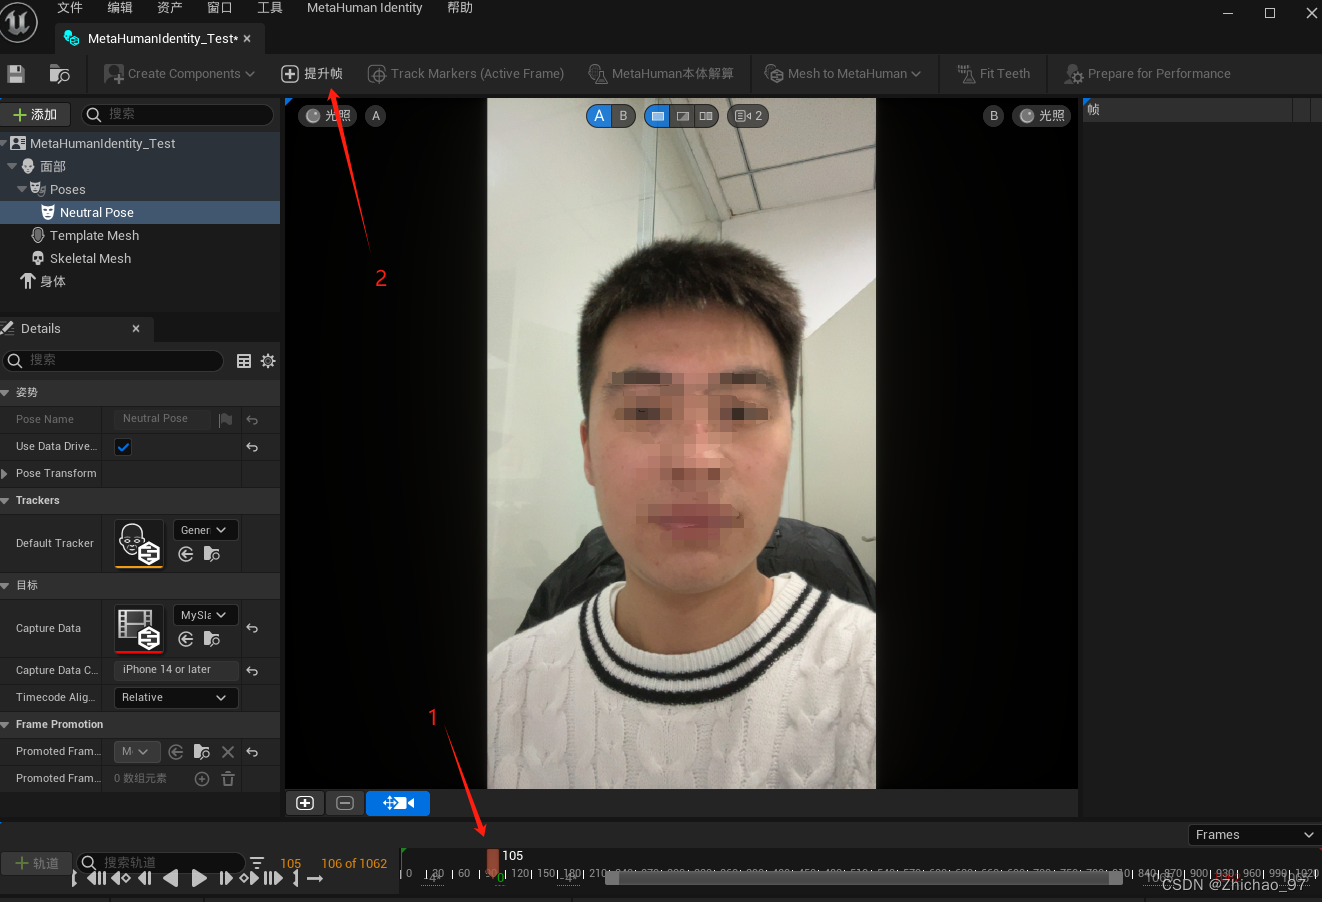The image size is (1322, 902).
Task: Use selected asset for Capture Data
Action: point(186,639)
